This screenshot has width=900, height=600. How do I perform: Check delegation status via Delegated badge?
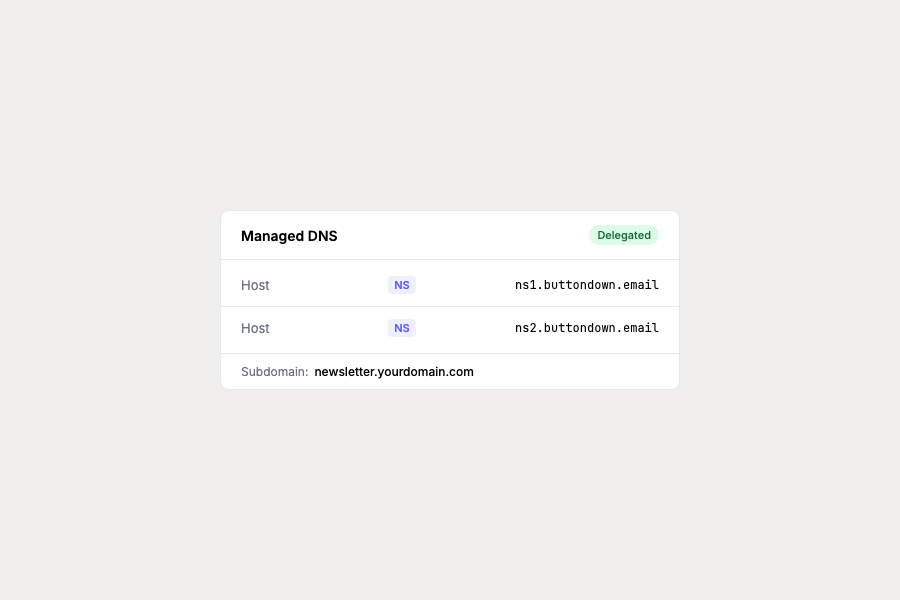(x=624, y=235)
